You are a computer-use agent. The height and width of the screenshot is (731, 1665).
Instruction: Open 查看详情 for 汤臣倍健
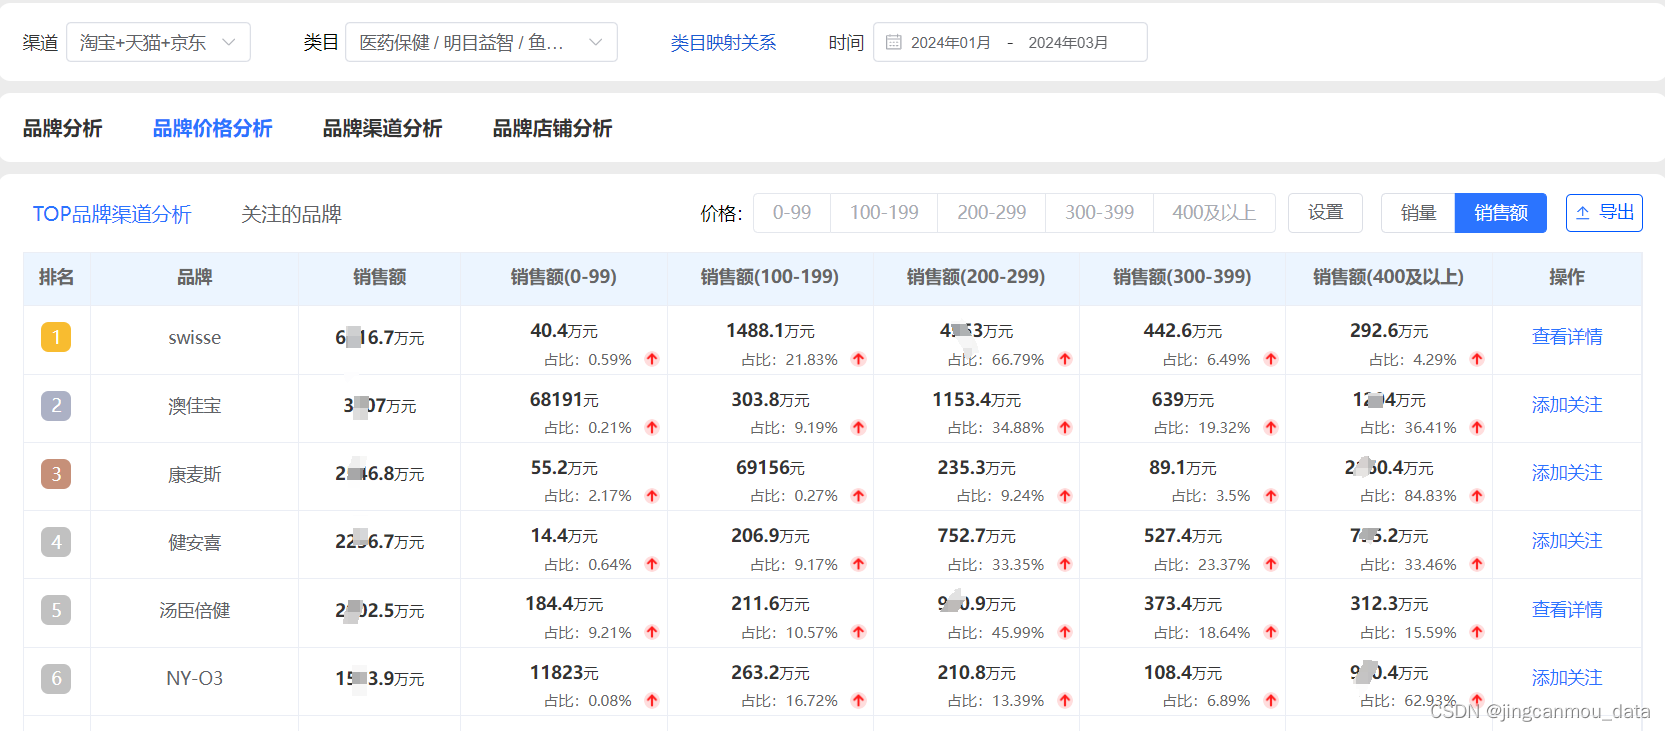[1567, 610]
